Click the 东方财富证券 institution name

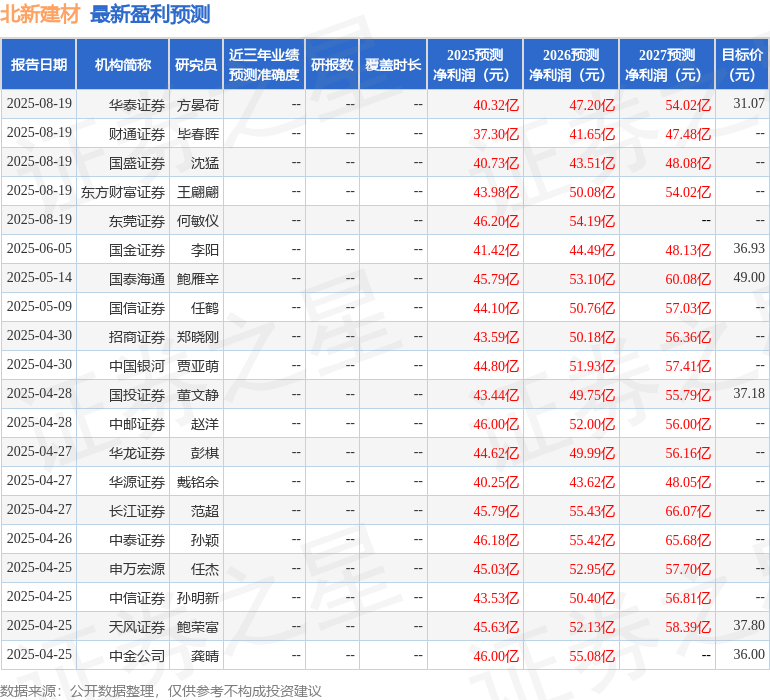(123, 191)
